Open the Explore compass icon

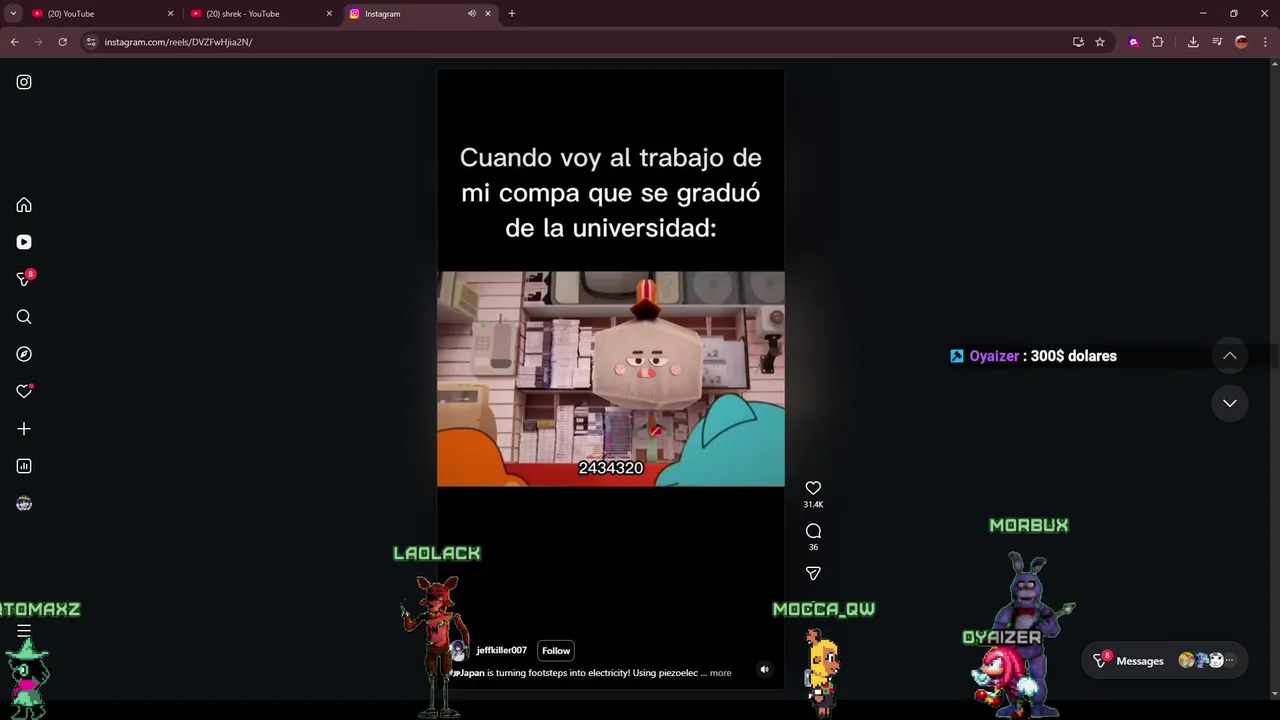(24, 354)
